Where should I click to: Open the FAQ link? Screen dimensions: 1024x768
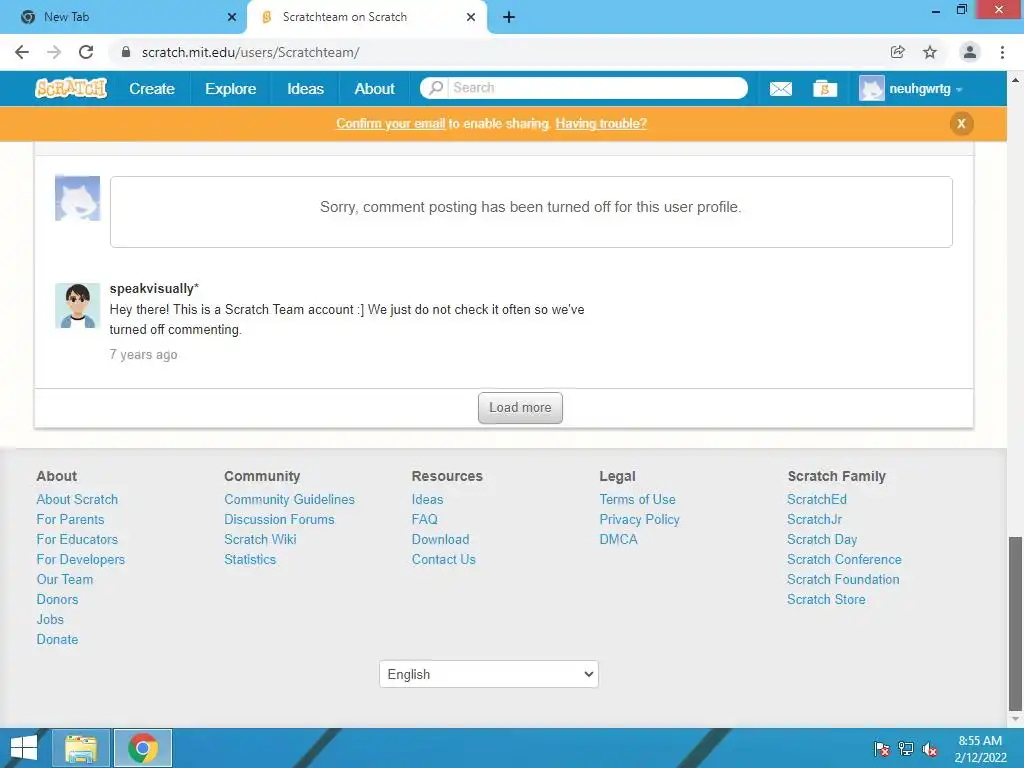424,519
